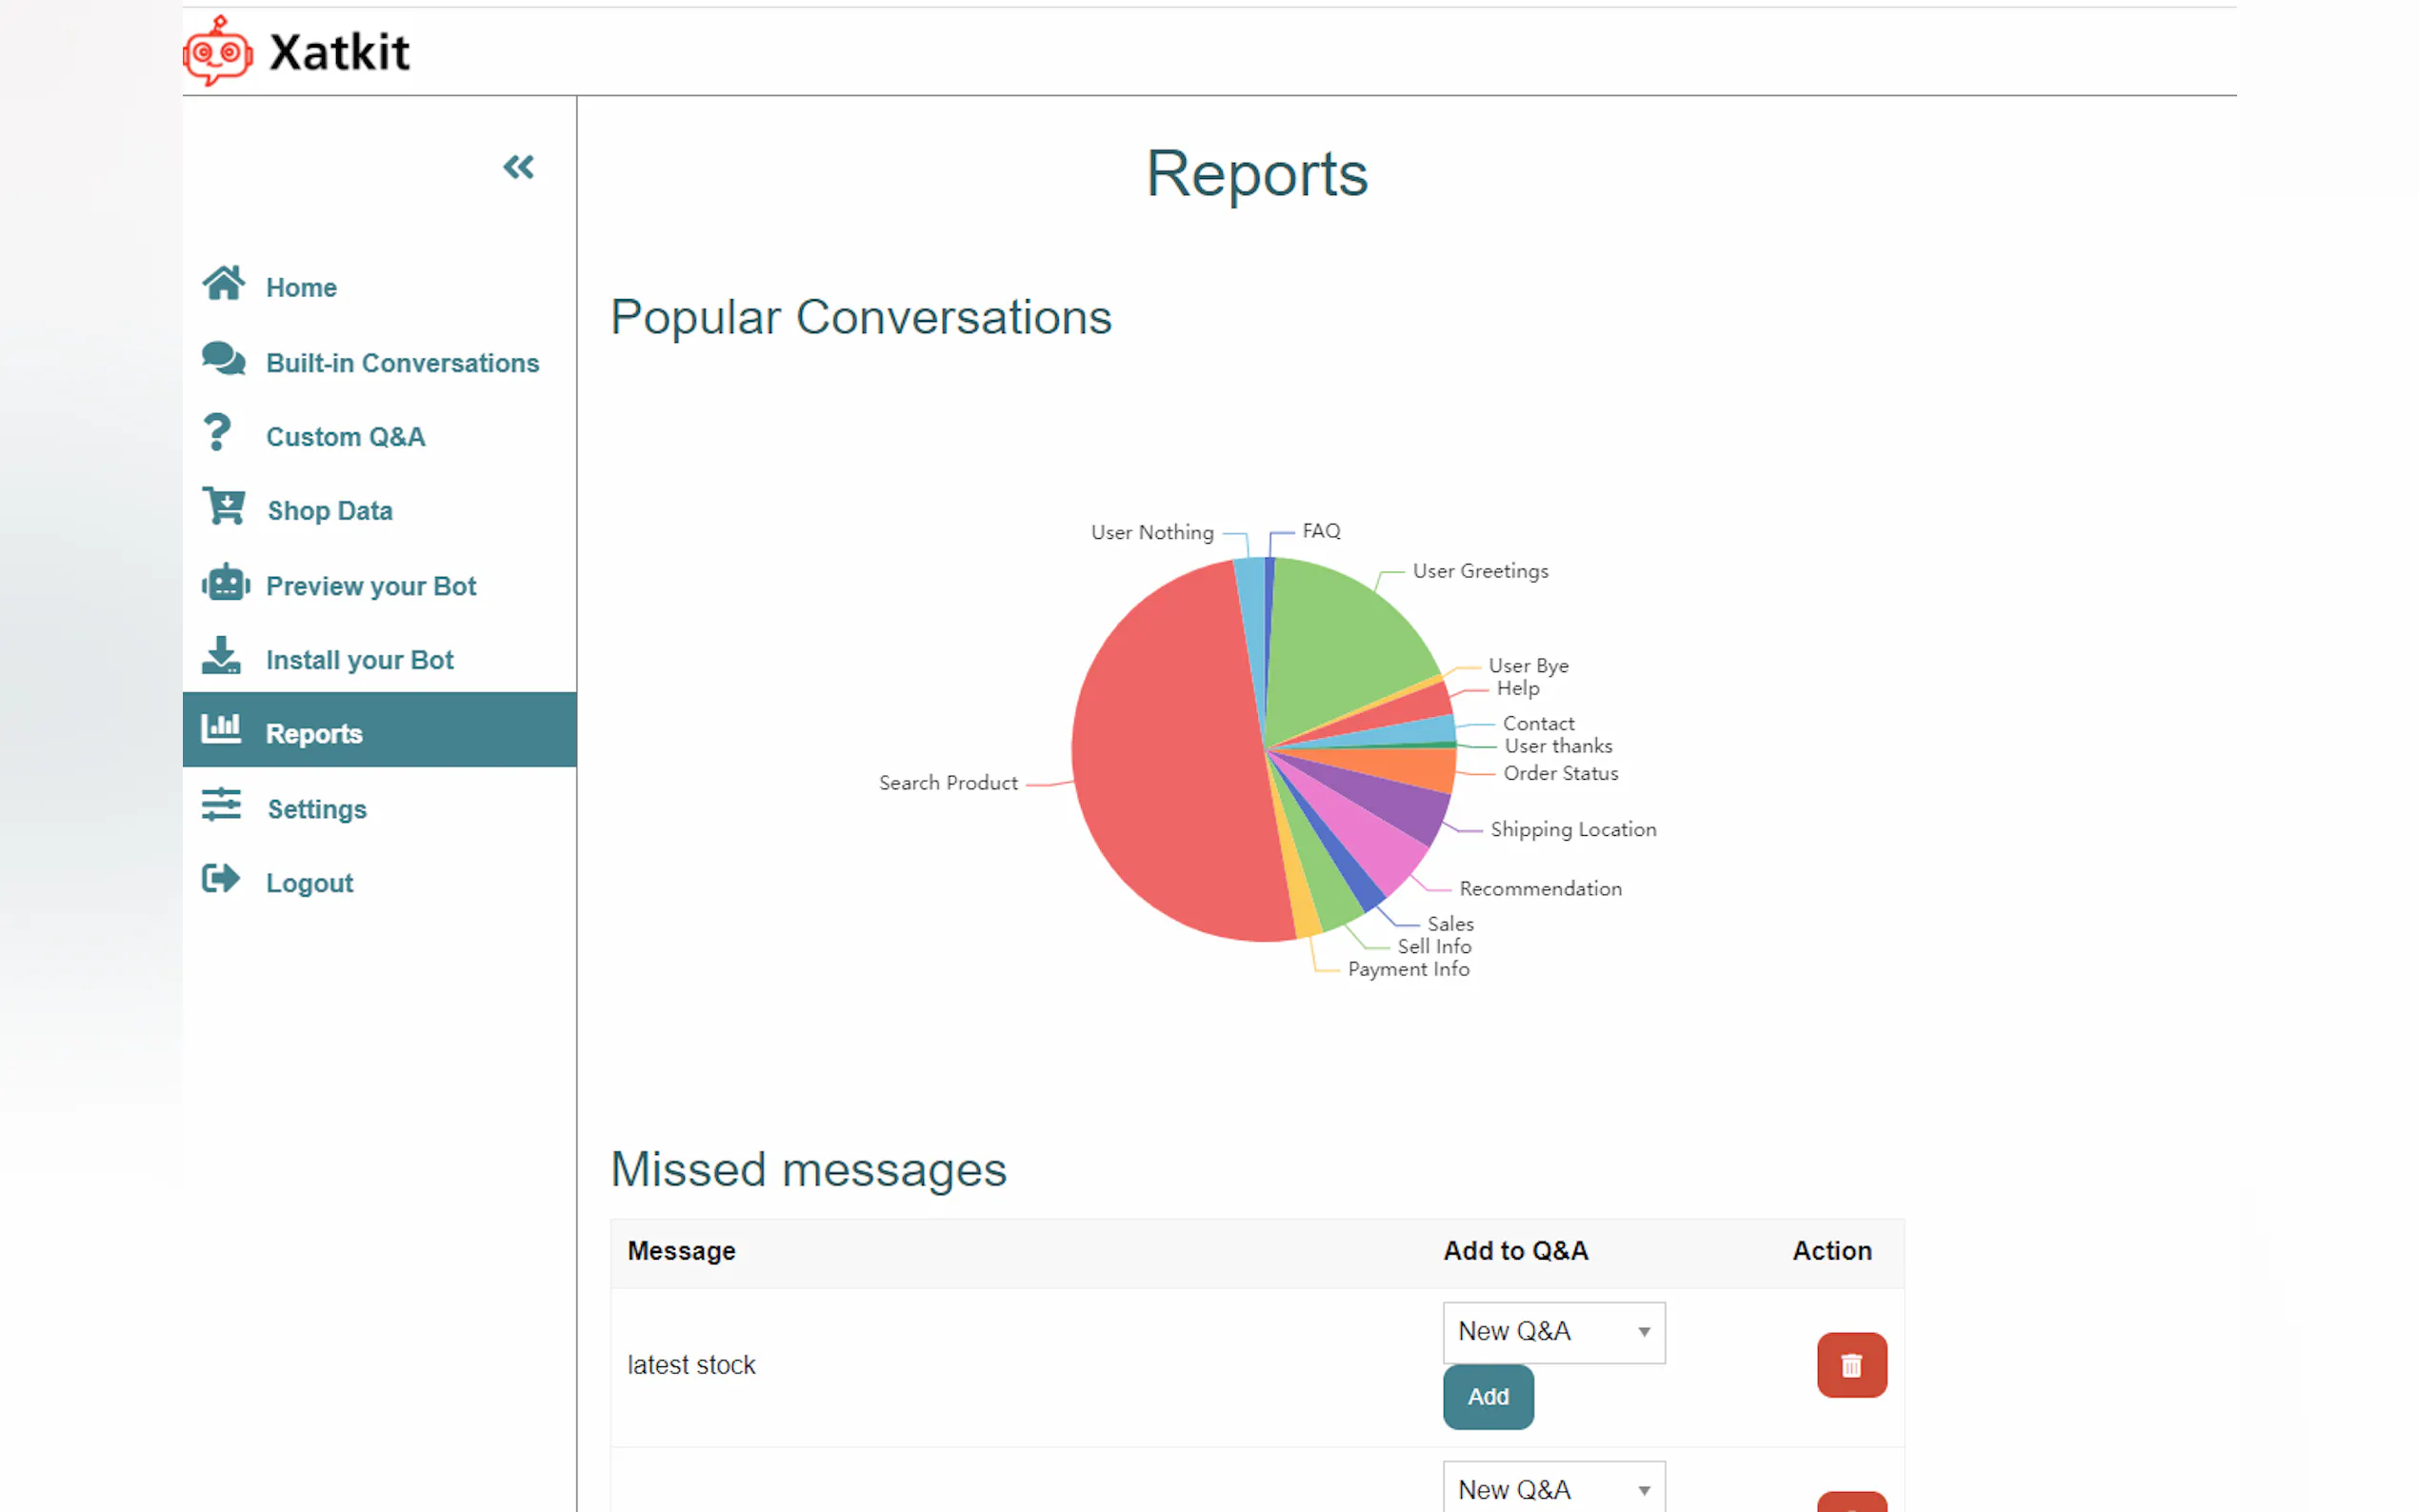
Task: Click the Logout exit arrow icon
Action: tap(221, 880)
